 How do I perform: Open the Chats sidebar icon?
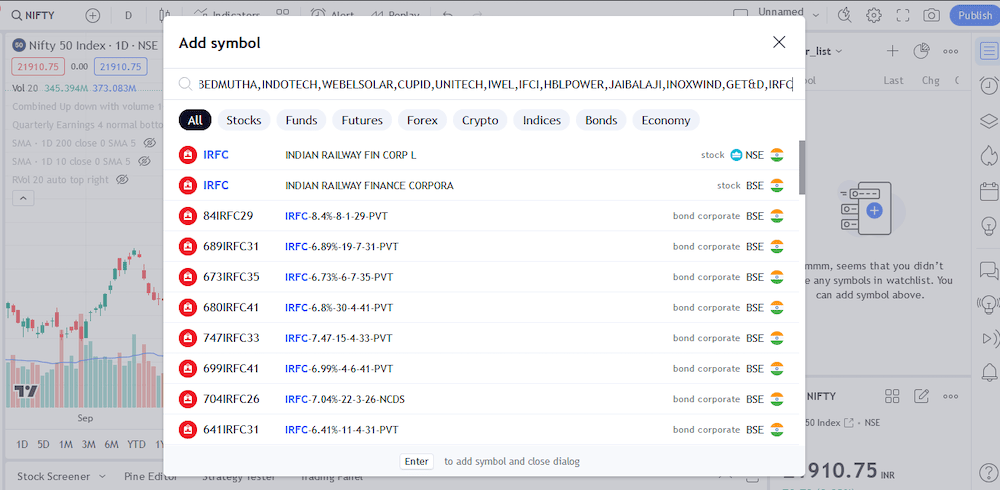click(x=988, y=269)
